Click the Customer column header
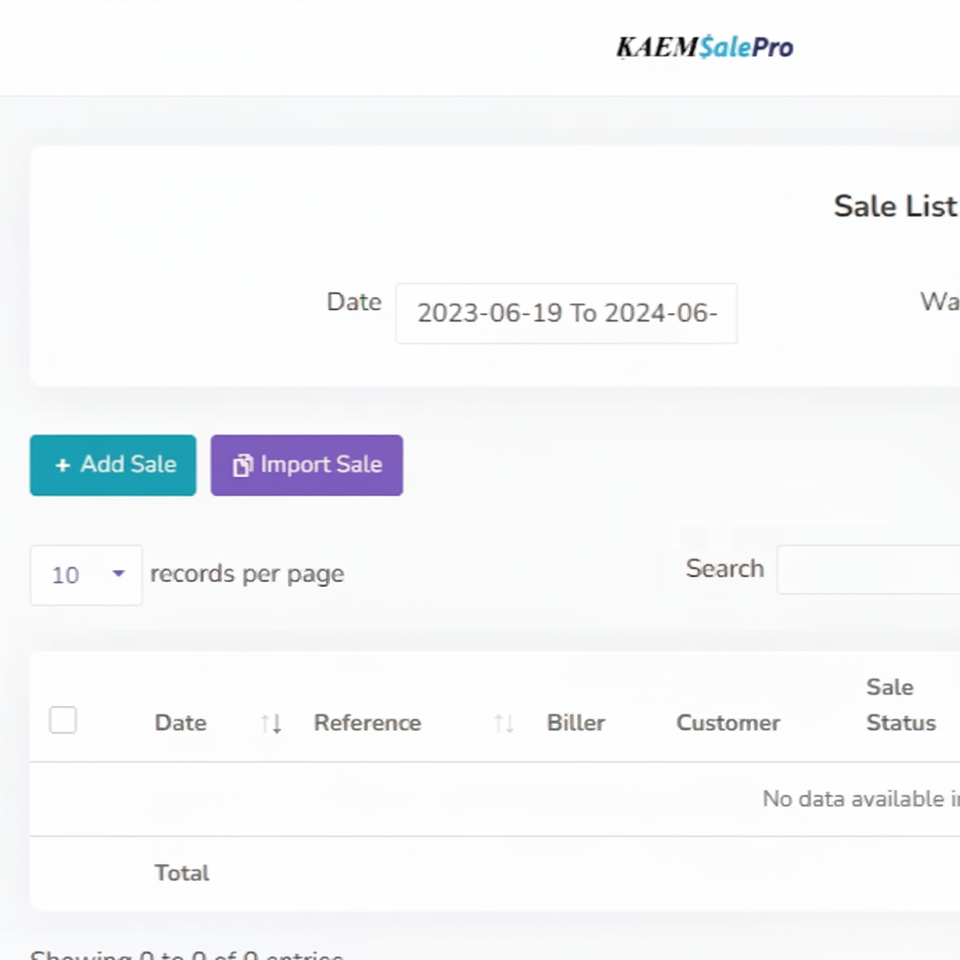The height and width of the screenshot is (960, 960). [x=728, y=723]
